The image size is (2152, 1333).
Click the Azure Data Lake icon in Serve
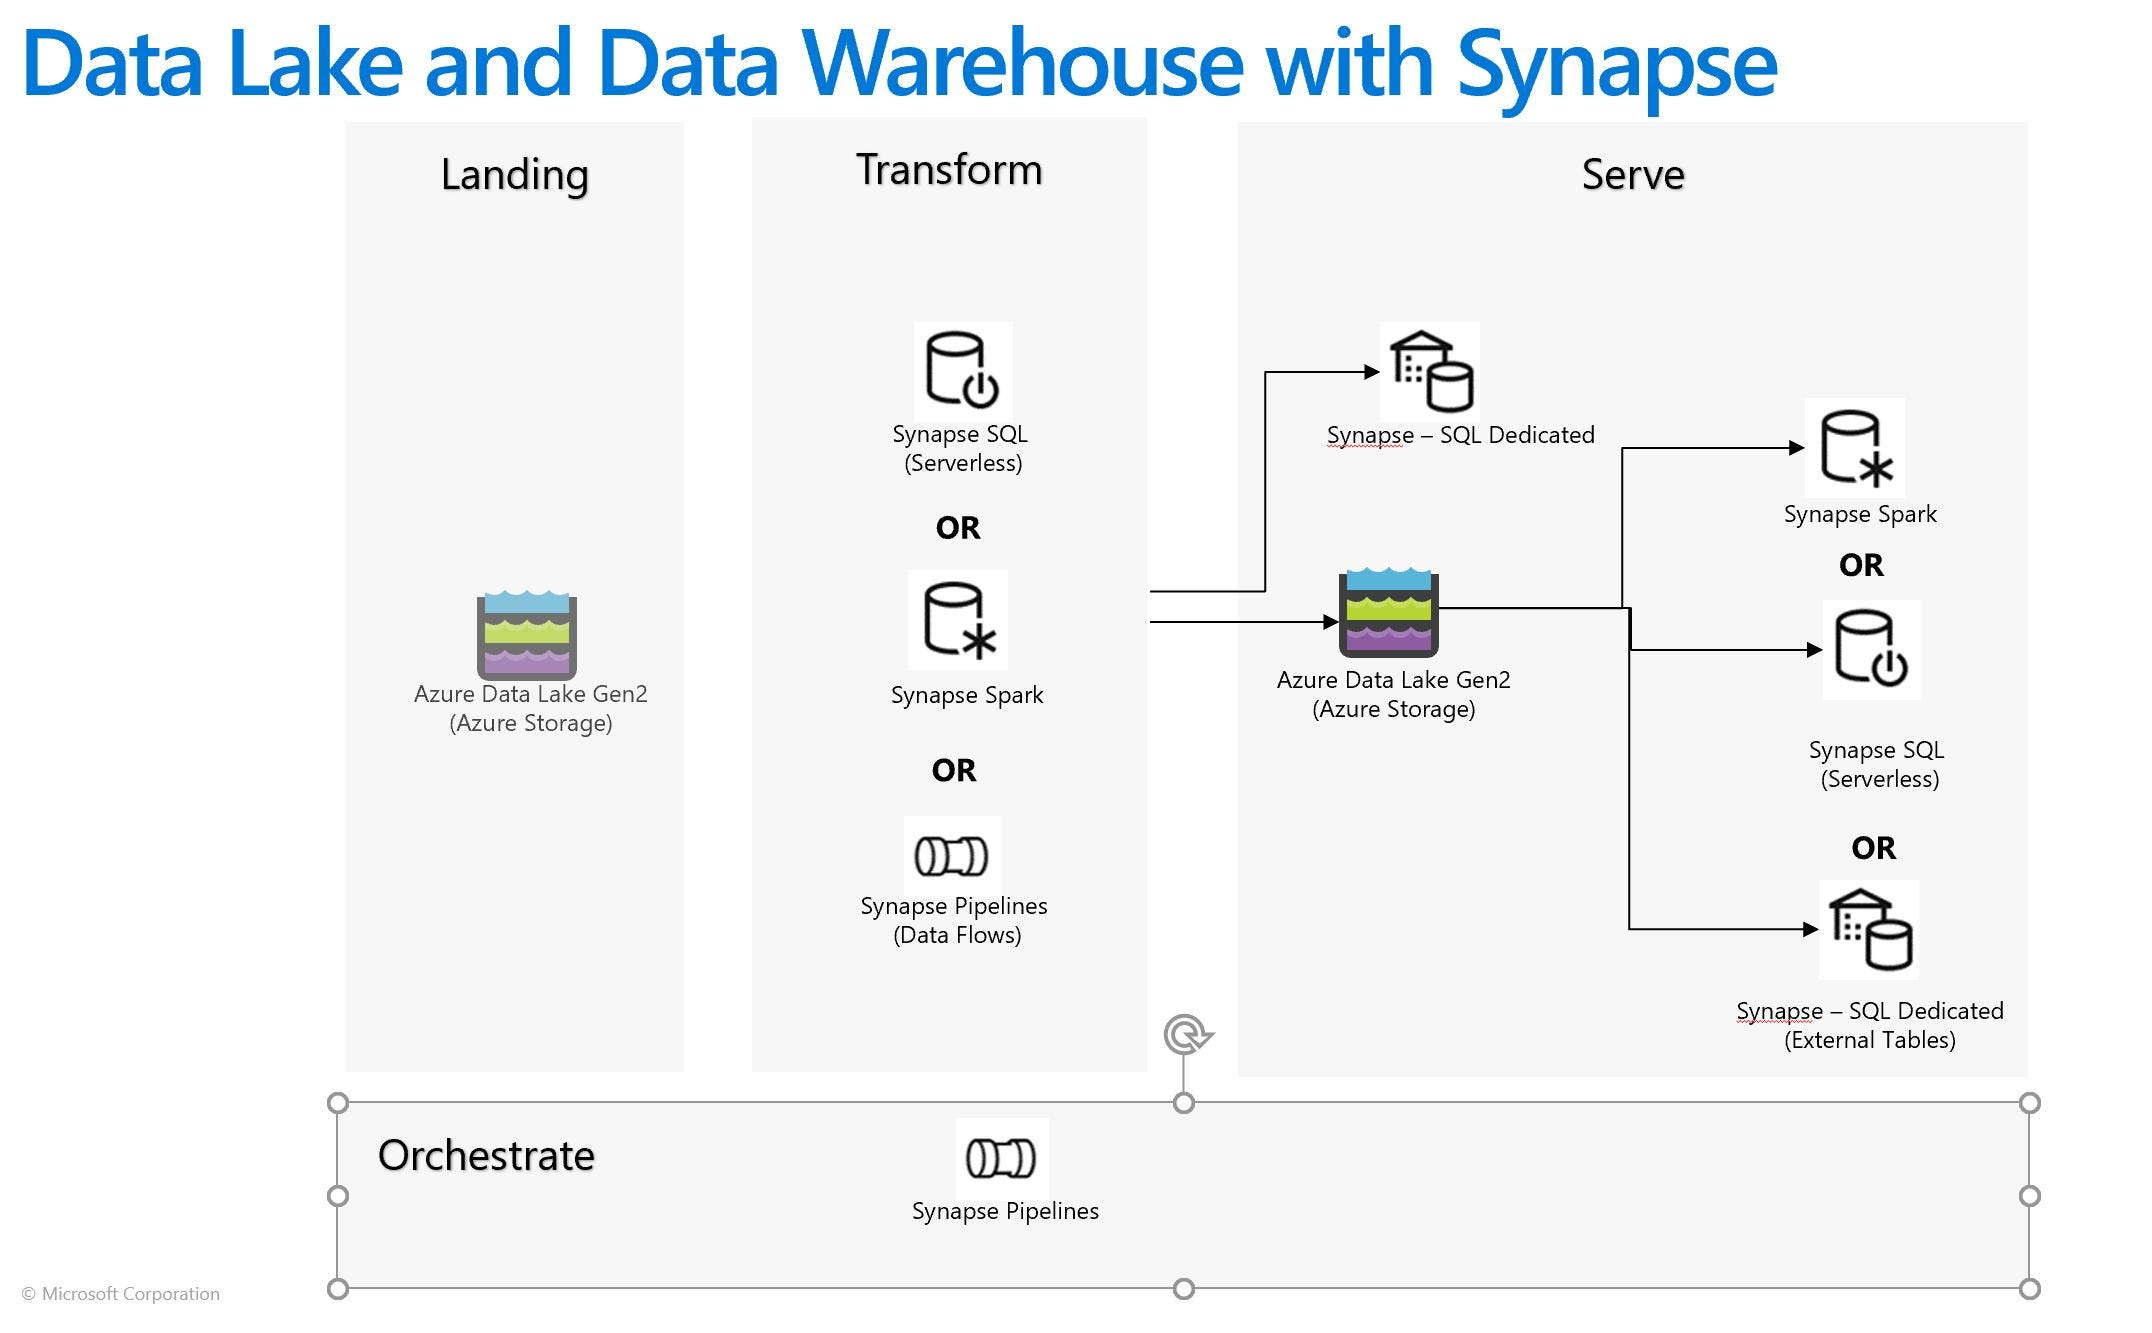pyautogui.click(x=1389, y=613)
